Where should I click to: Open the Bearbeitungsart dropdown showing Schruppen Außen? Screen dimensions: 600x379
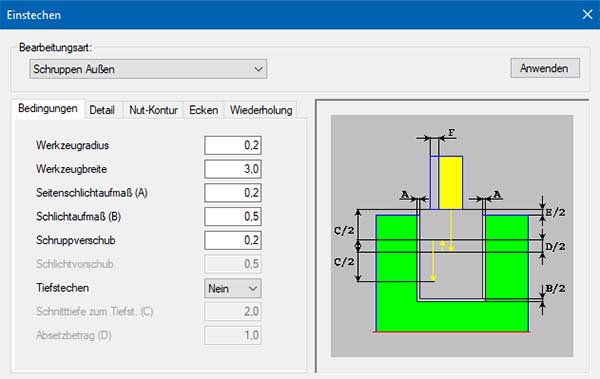(148, 69)
